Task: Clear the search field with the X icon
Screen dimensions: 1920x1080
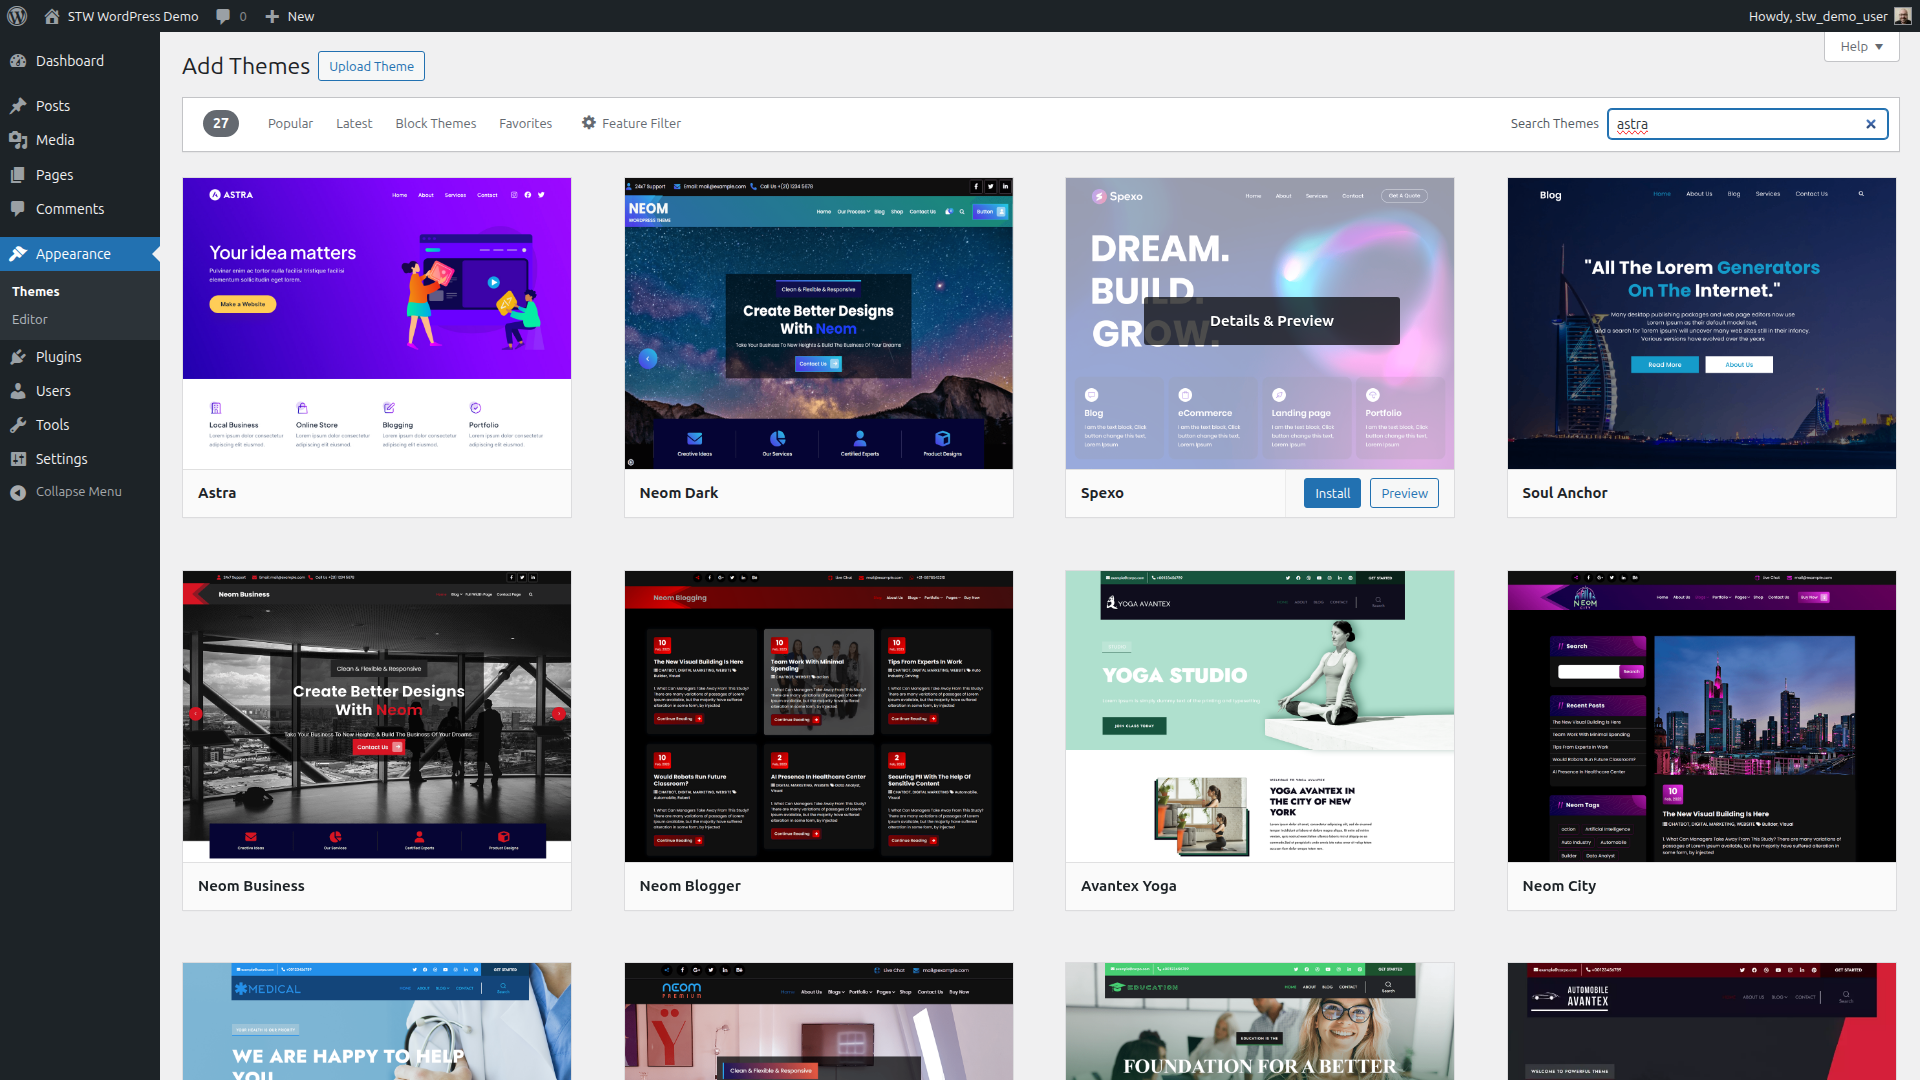Action: coord(1871,124)
